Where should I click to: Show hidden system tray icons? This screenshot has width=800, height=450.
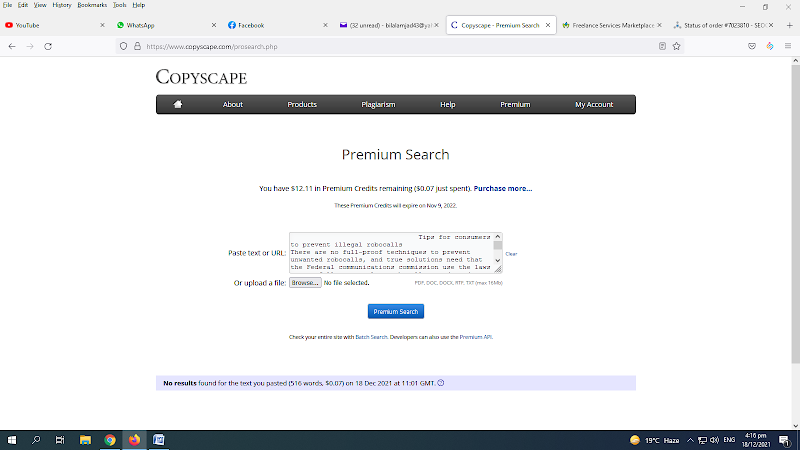pos(690,440)
